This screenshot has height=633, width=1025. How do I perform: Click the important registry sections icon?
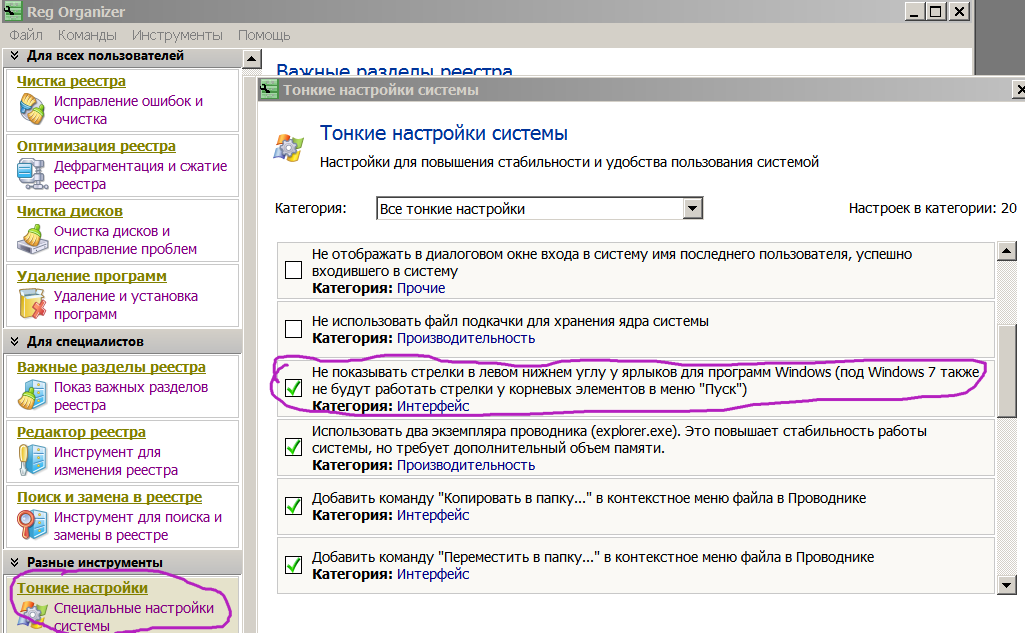click(32, 395)
